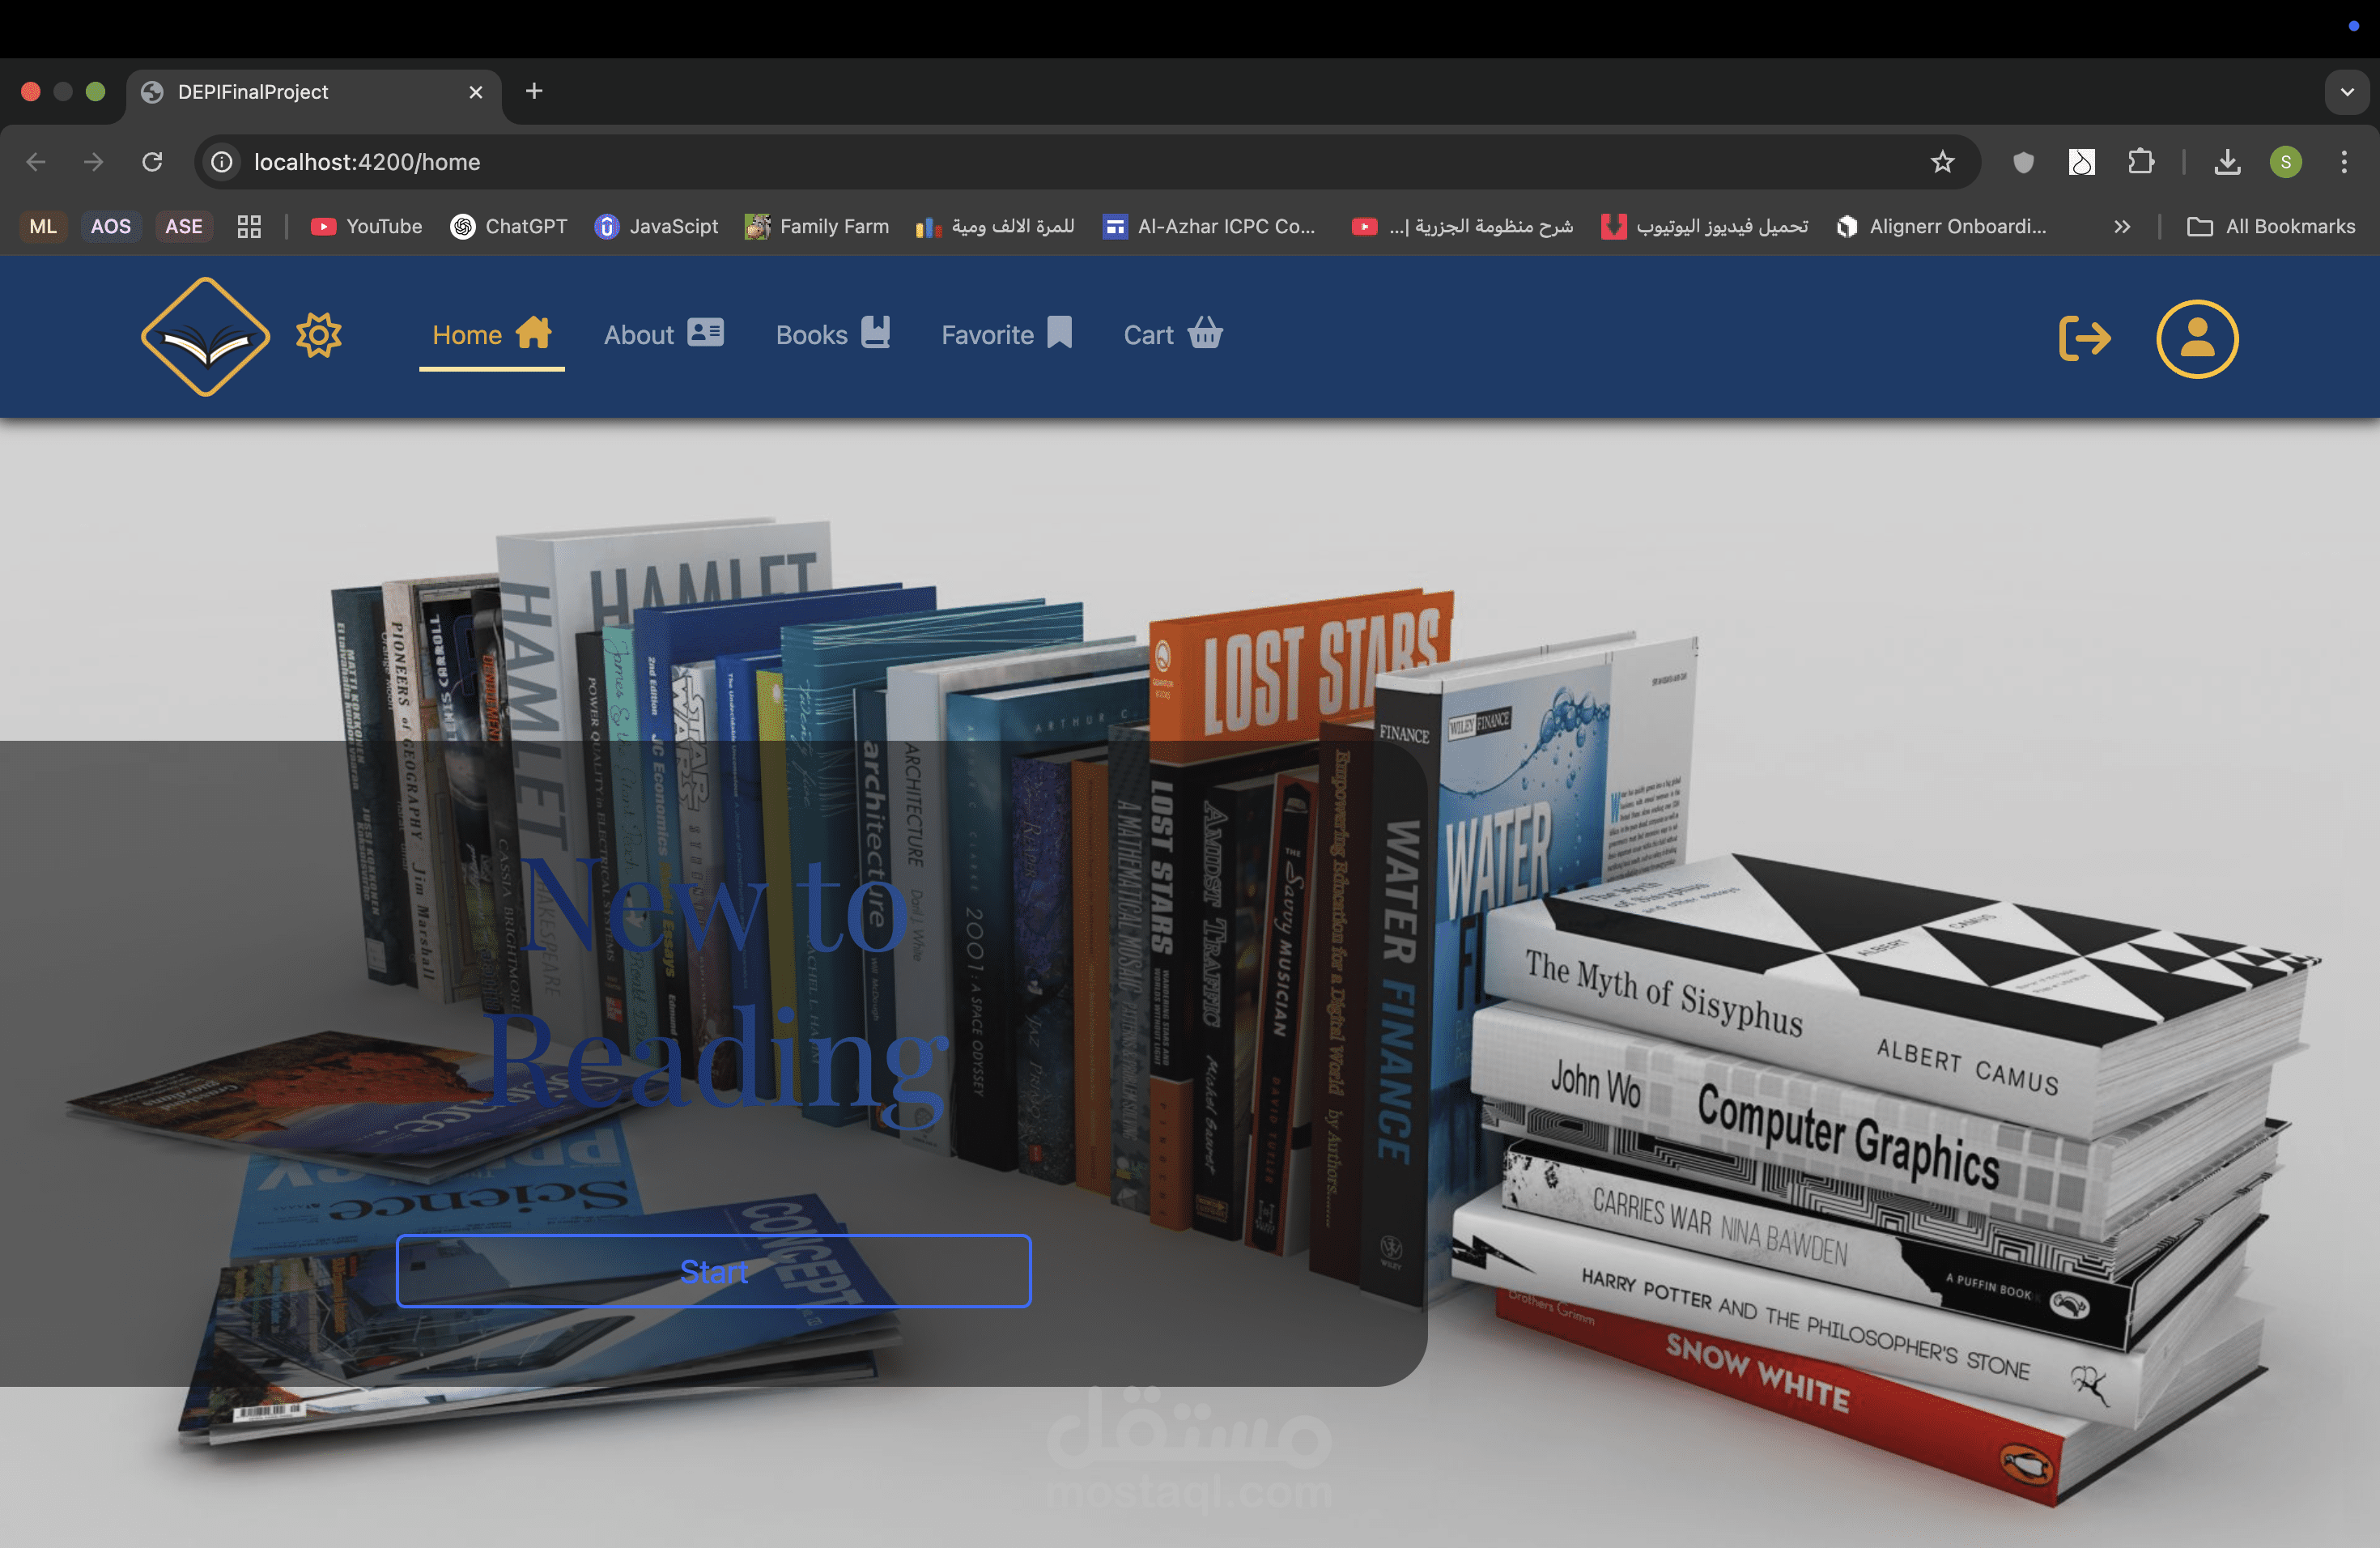Open the bookmark left of Alignerr Onboarding
The width and height of the screenshot is (2380, 1548).
(1706, 227)
